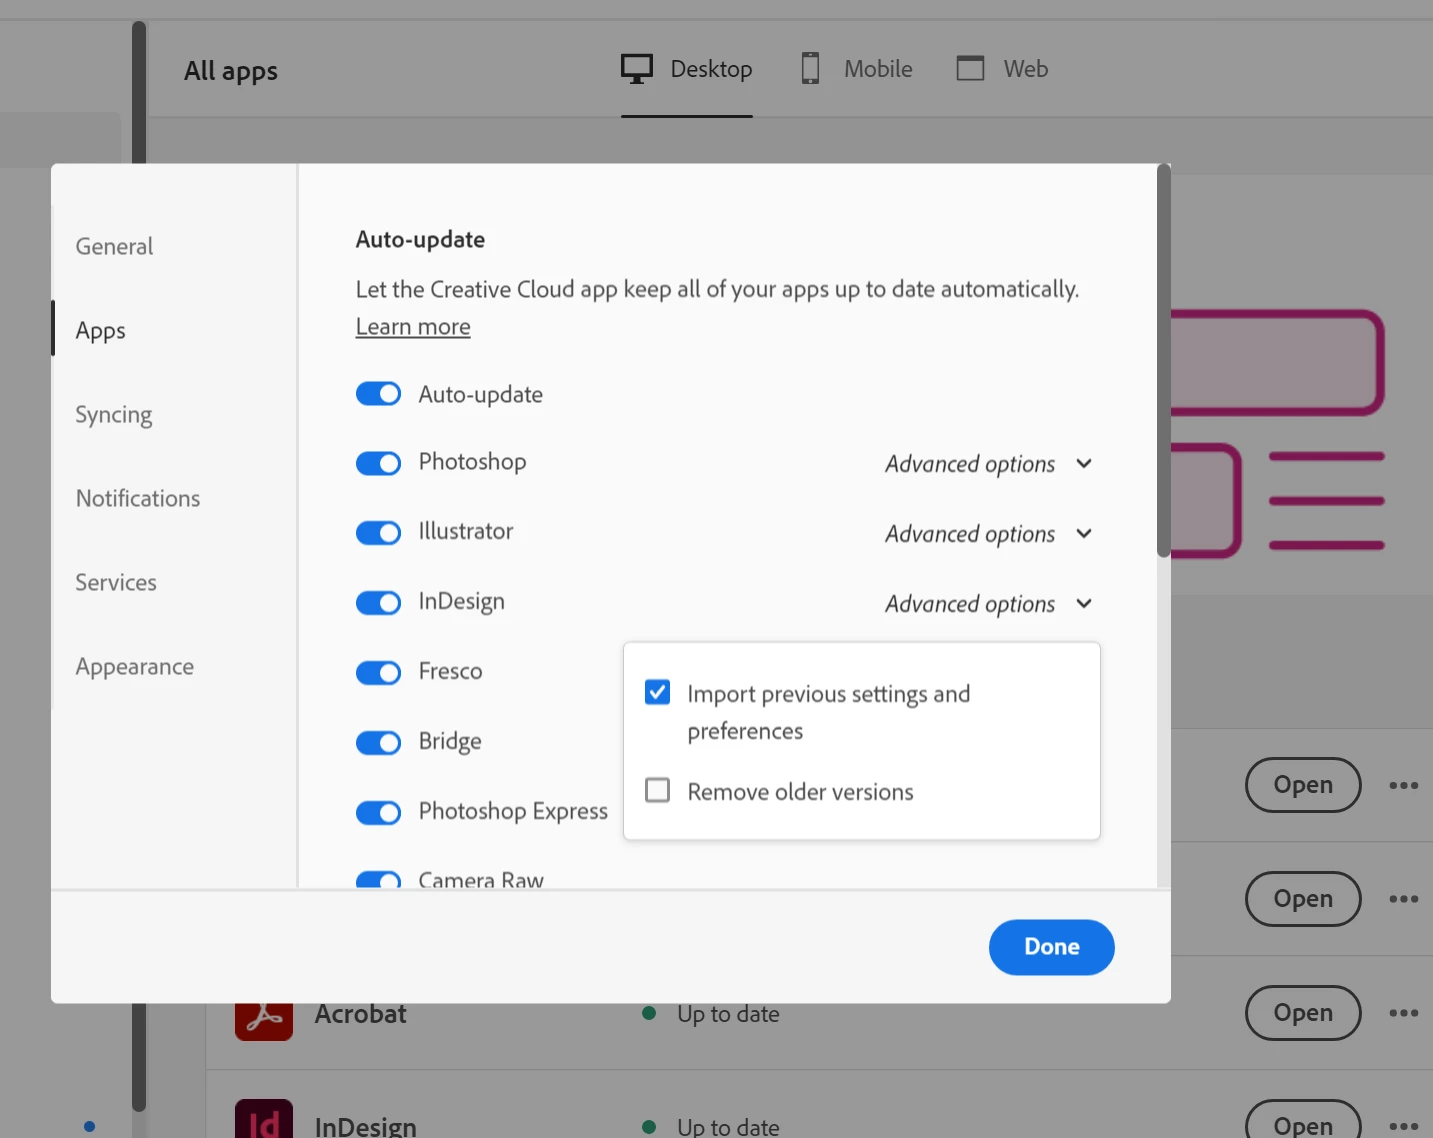Image resolution: width=1433 pixels, height=1138 pixels.
Task: Click Open button for Acrobat
Action: 1302,1013
